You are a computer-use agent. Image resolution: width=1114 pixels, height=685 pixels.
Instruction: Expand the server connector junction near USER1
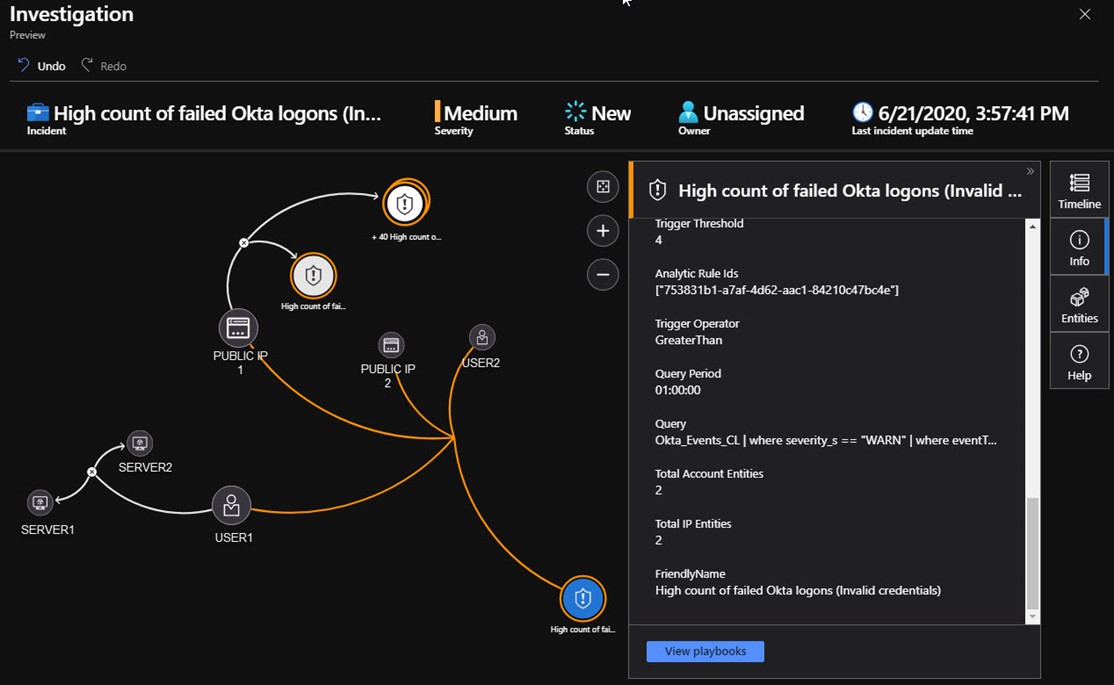(x=92, y=471)
